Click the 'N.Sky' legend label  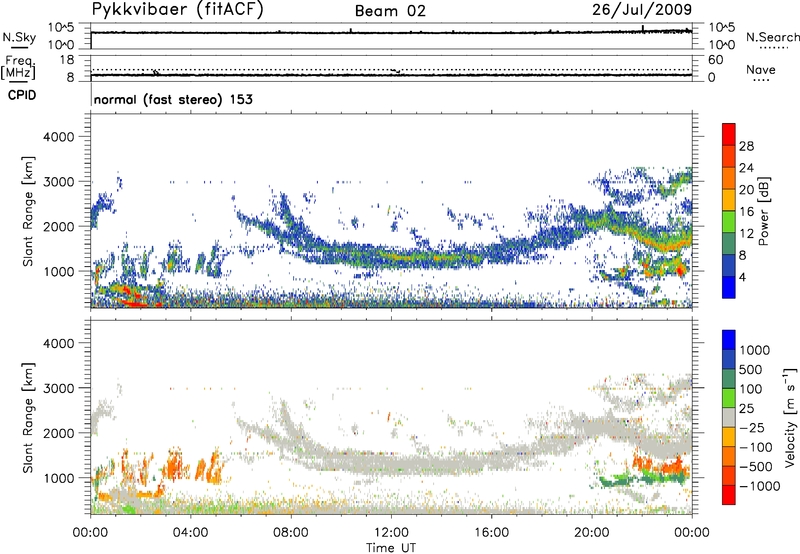click(19, 37)
